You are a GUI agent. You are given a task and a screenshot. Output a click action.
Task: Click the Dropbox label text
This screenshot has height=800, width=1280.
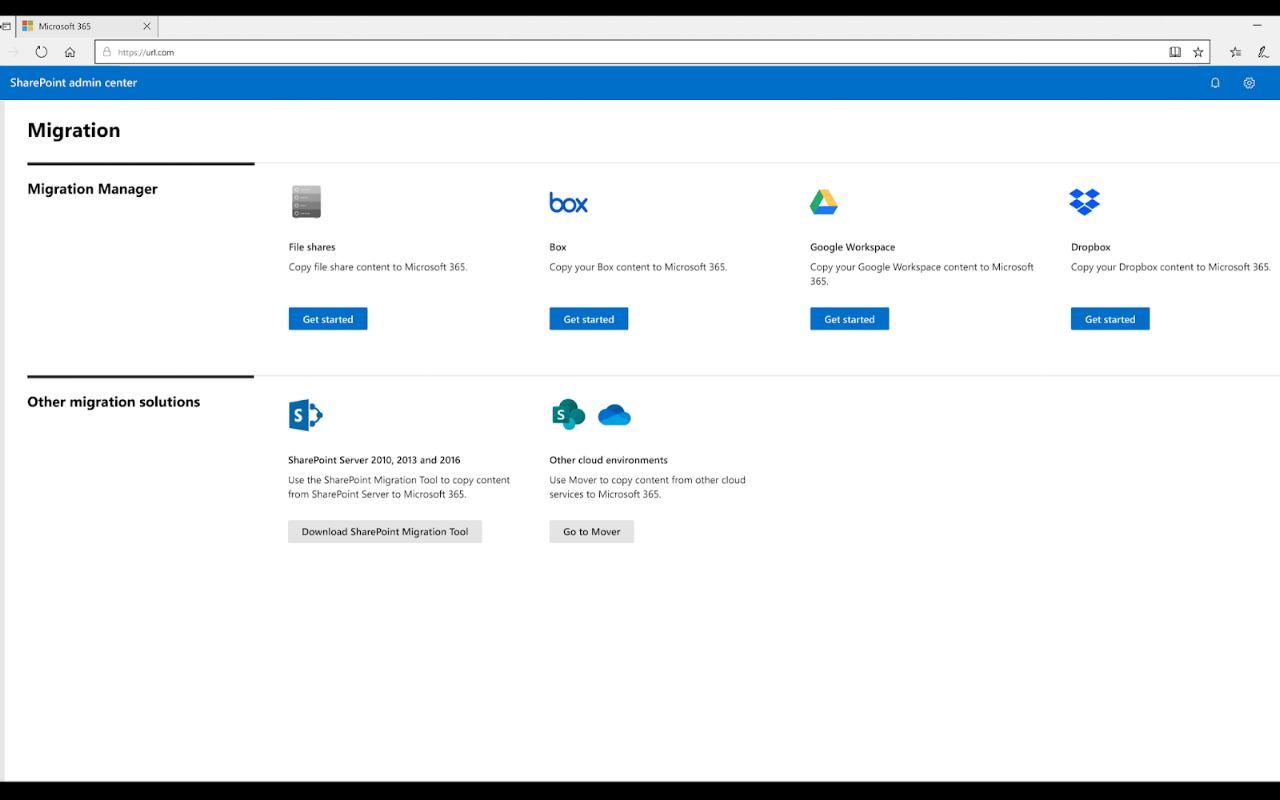pyautogui.click(x=1090, y=247)
